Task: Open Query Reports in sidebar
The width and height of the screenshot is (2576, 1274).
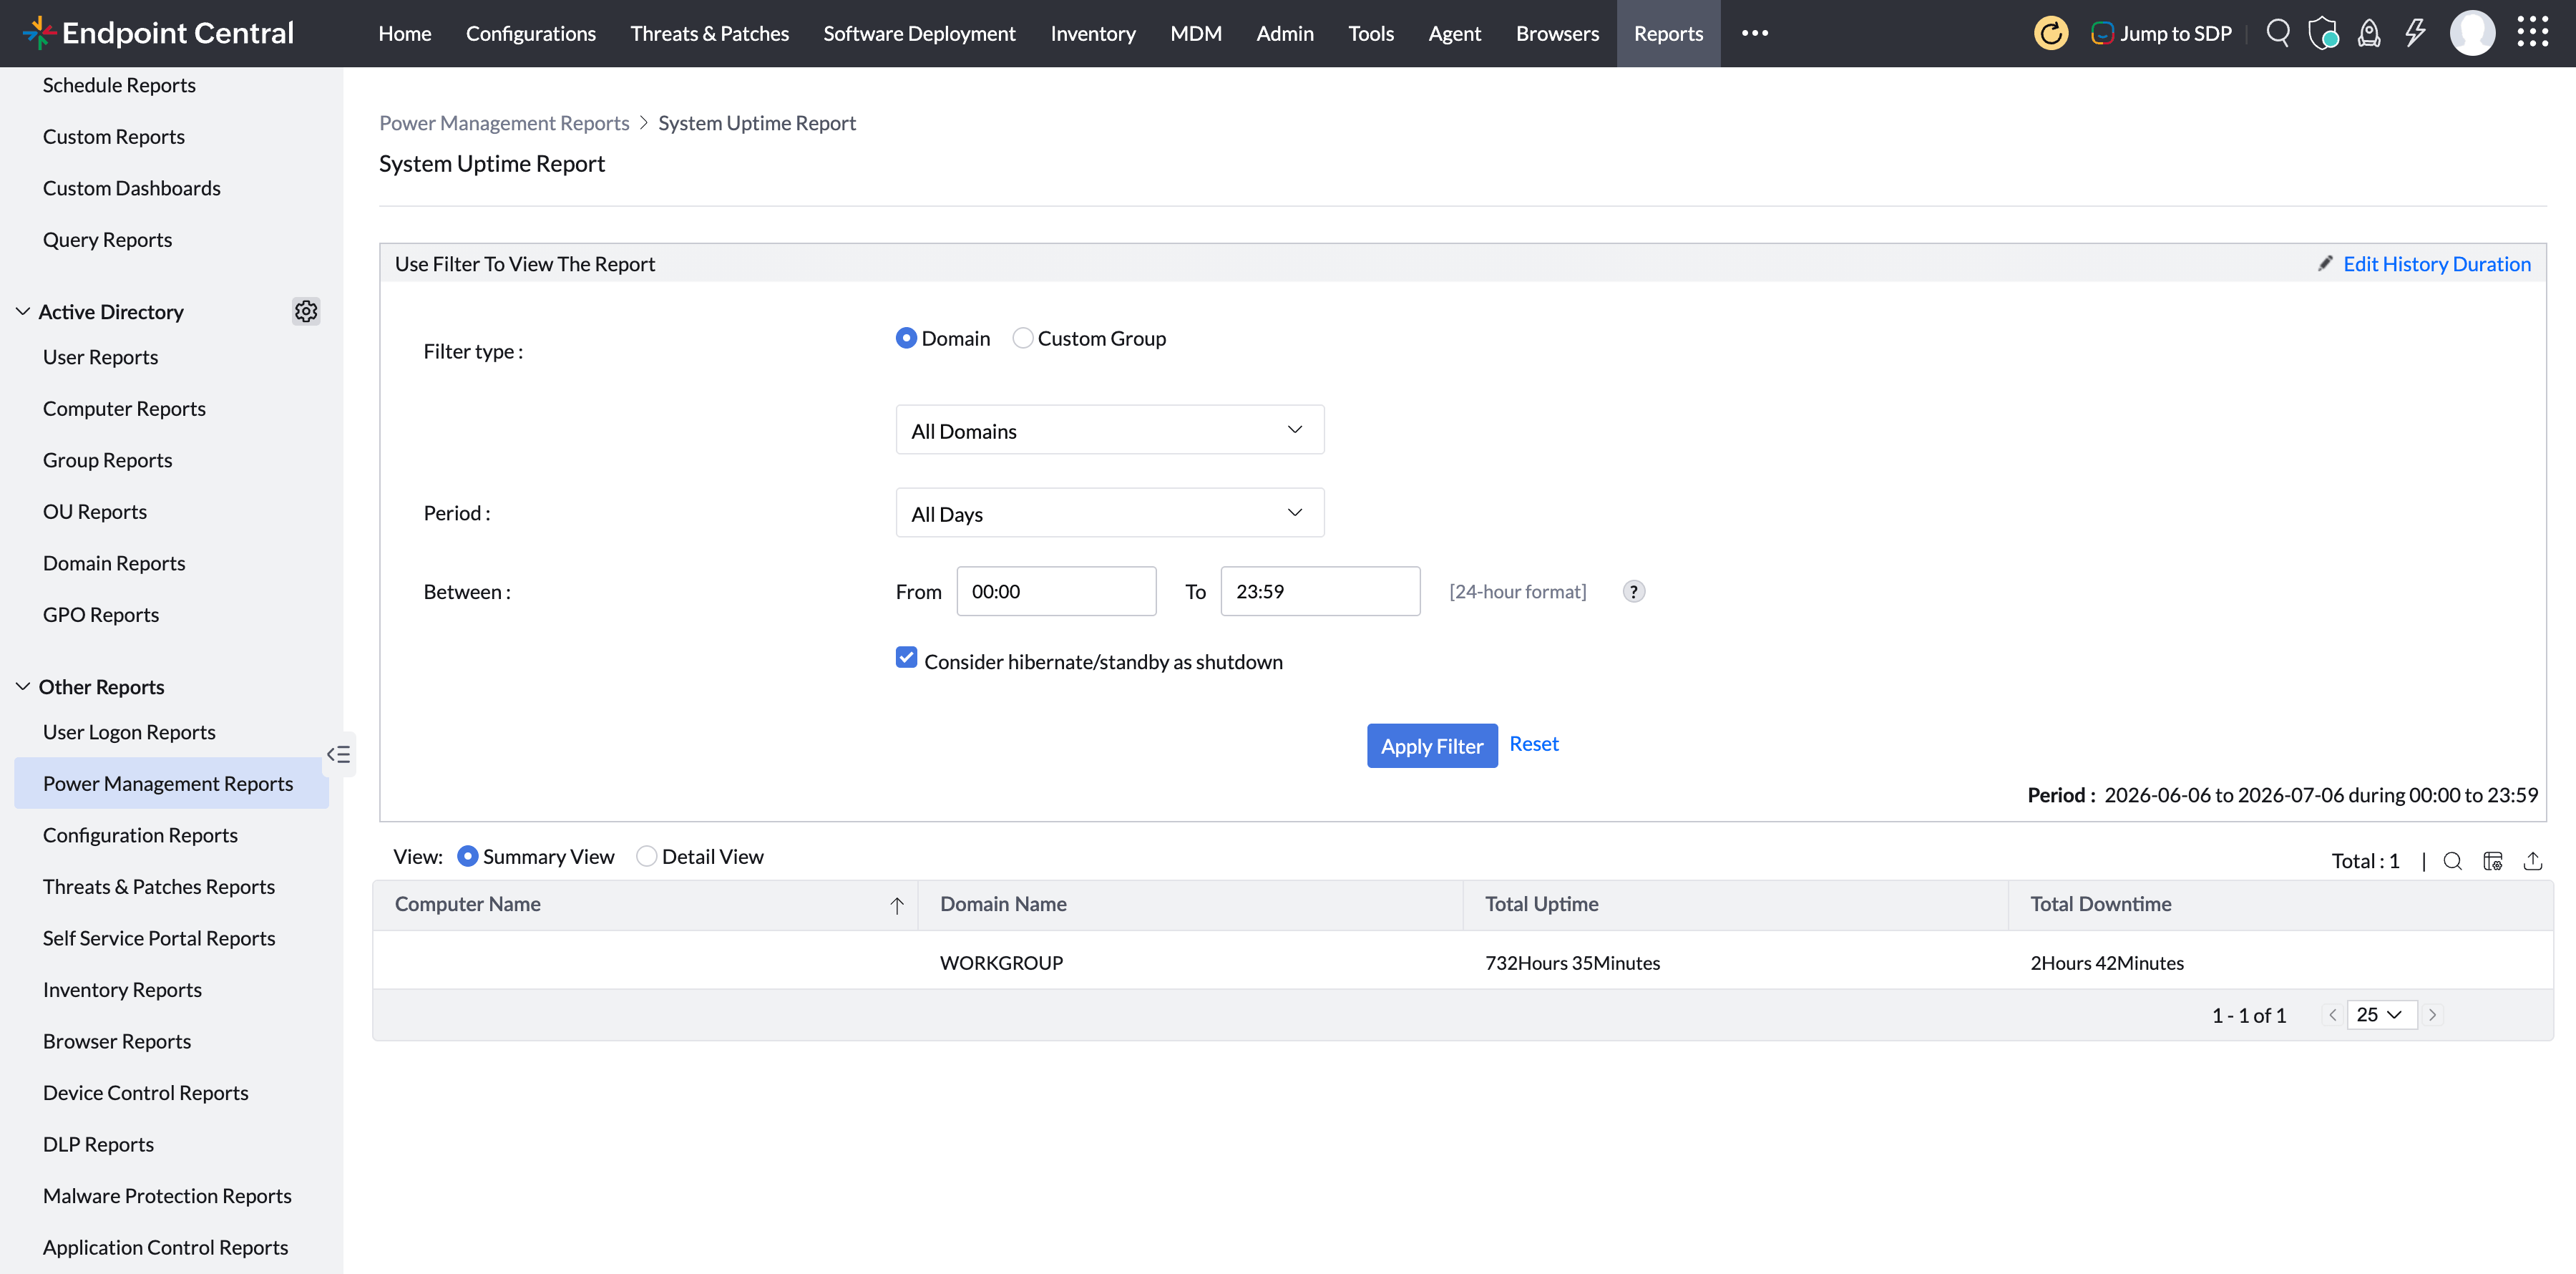Action: pyautogui.click(x=107, y=240)
